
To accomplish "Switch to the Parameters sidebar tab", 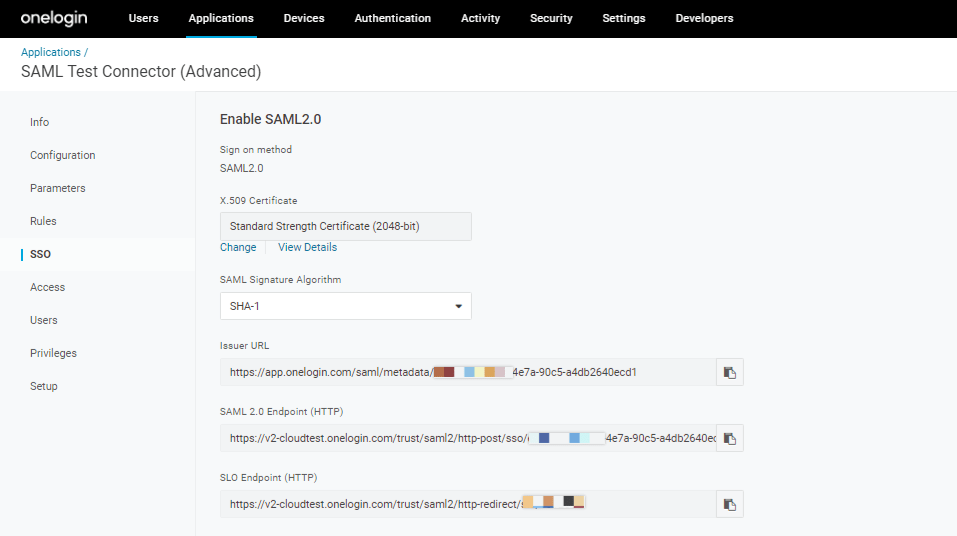I will (x=58, y=188).
